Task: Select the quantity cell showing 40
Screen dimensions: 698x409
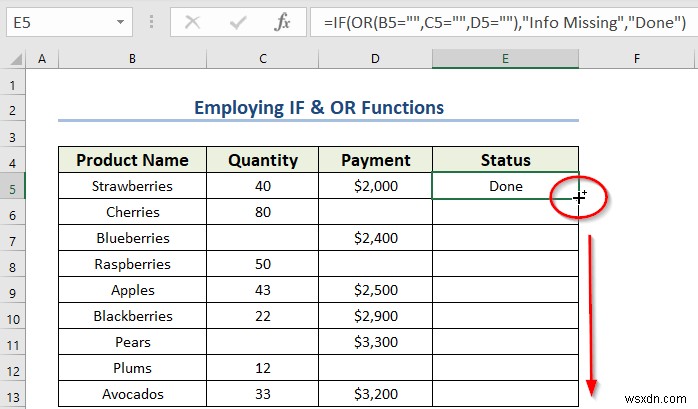Action: coord(263,186)
